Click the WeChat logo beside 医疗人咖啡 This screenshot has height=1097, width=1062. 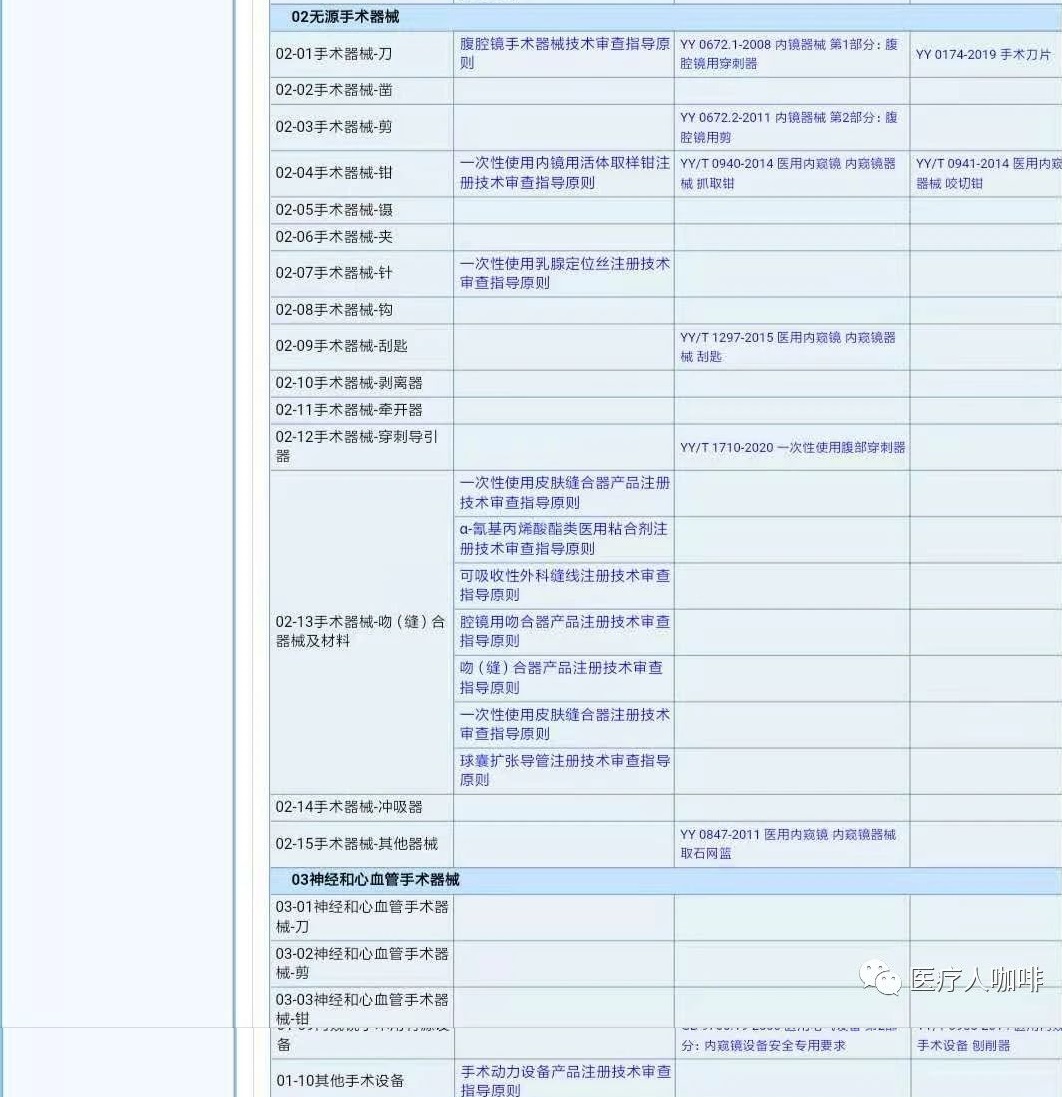click(880, 978)
